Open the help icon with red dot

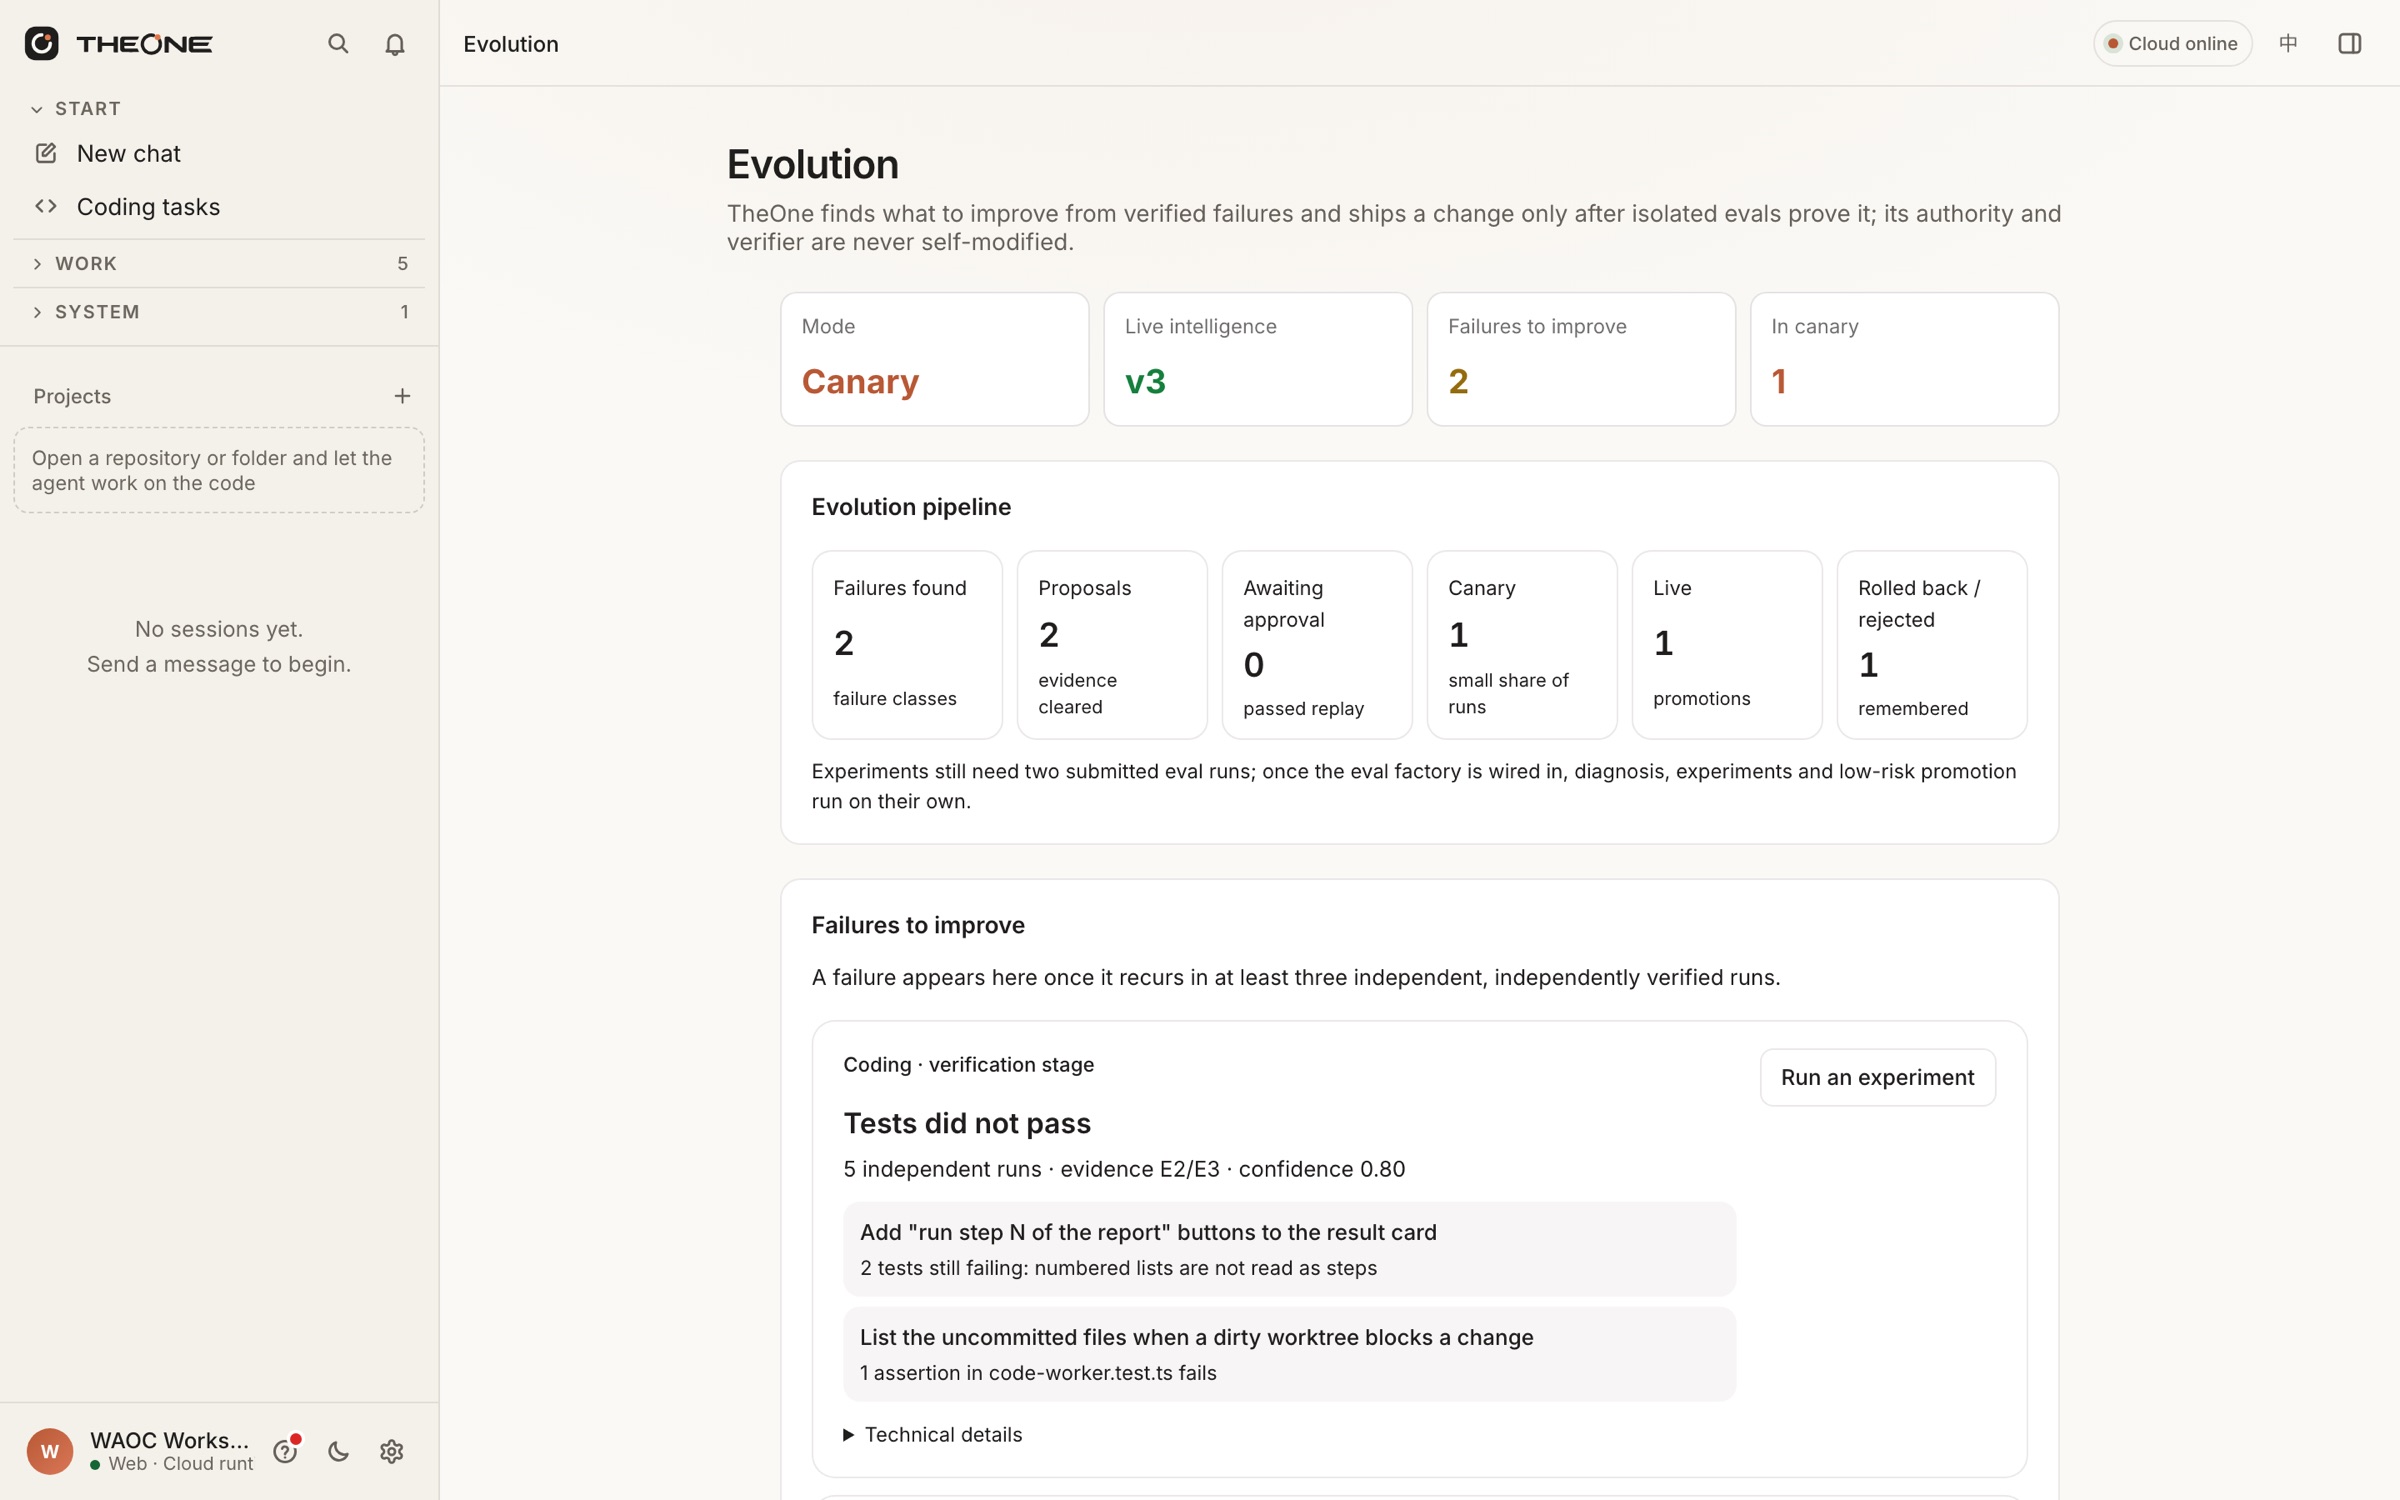[286, 1451]
